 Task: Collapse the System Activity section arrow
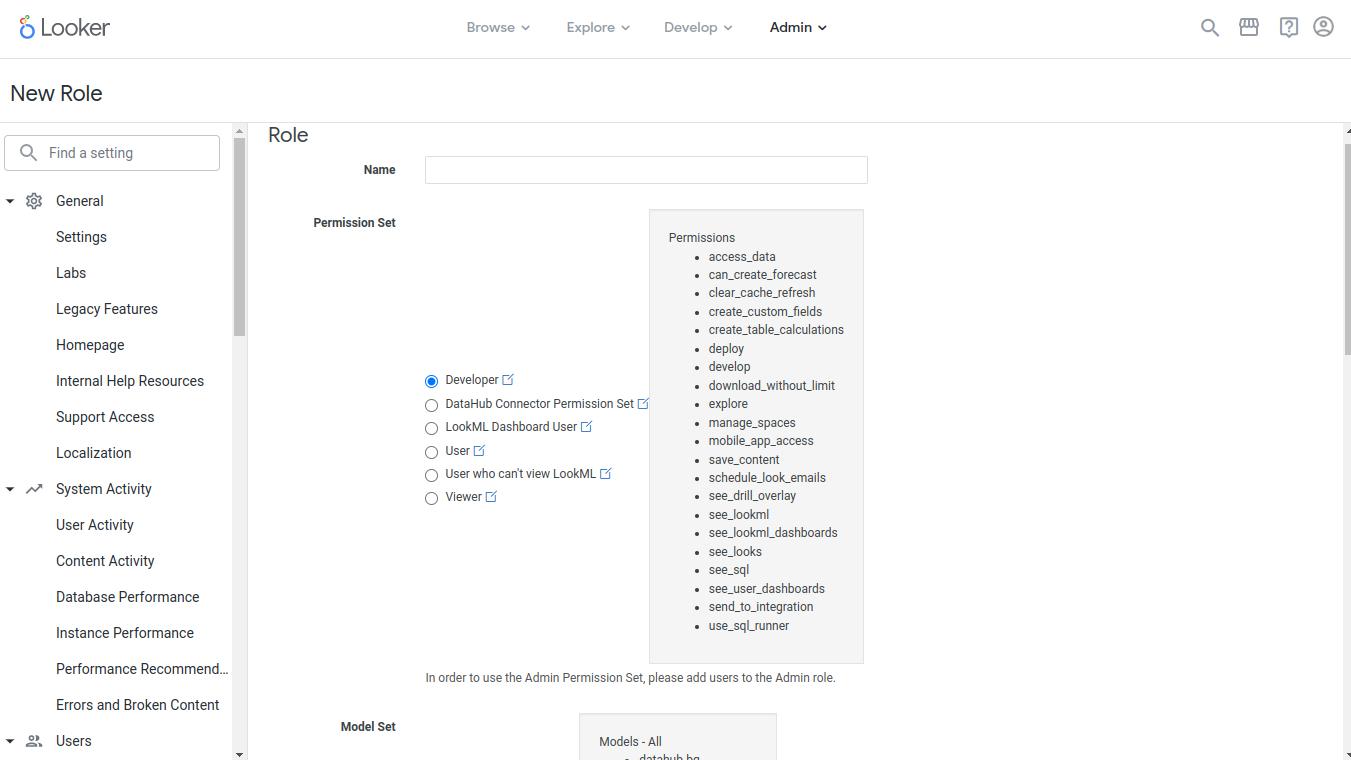coord(10,489)
